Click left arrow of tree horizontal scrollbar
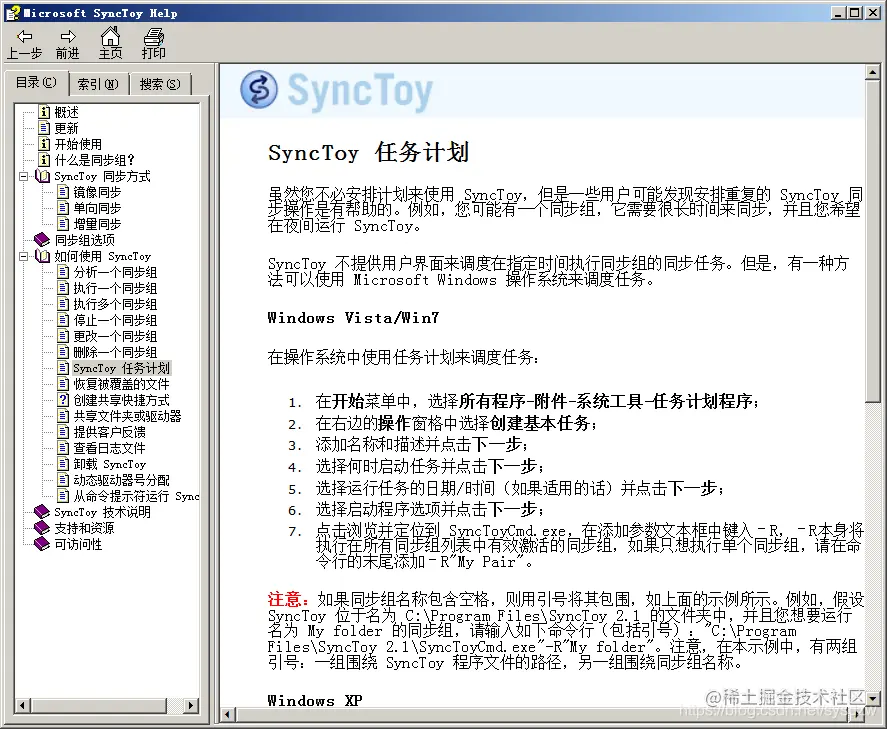Viewport: 887px width, 729px height. tap(23, 705)
